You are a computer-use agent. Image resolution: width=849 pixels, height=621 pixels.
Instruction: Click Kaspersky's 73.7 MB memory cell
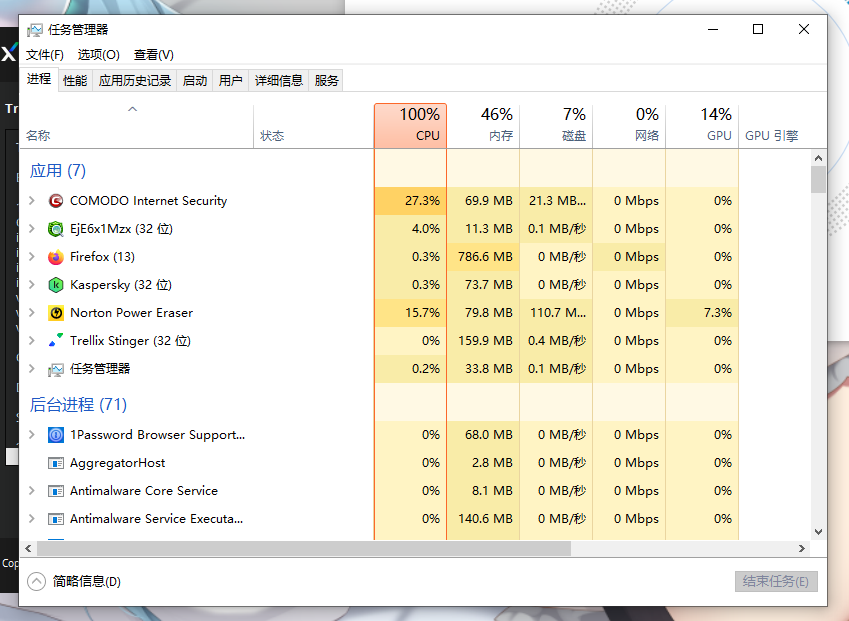(x=483, y=285)
